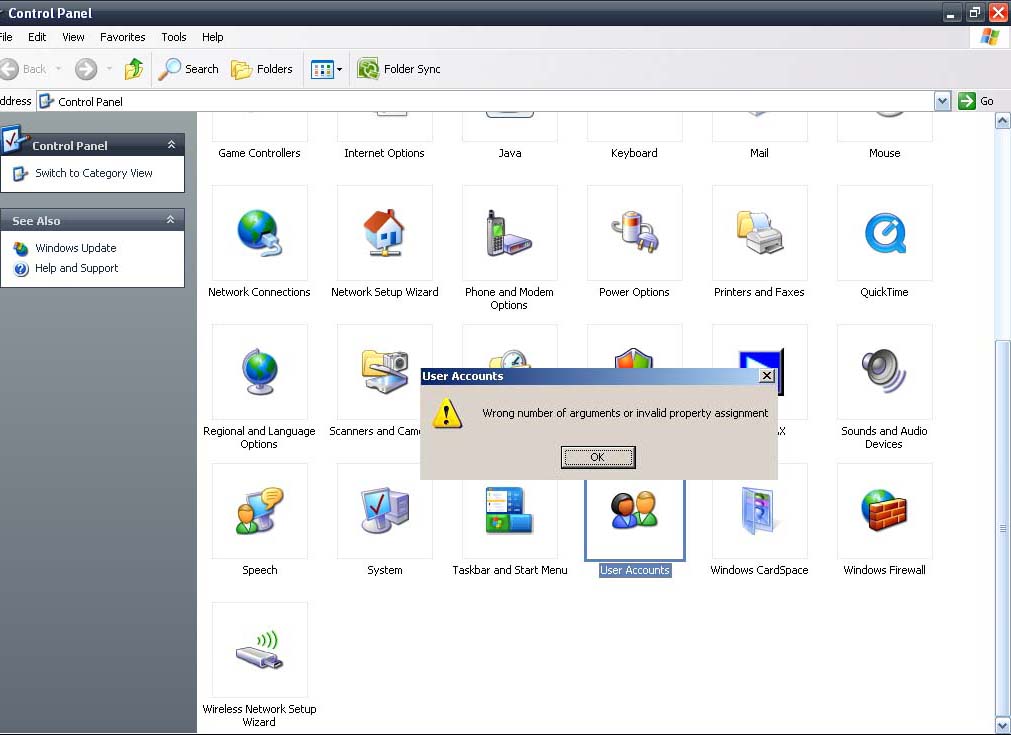Collapse the See Also section
The height and width of the screenshot is (735, 1011).
tap(171, 220)
